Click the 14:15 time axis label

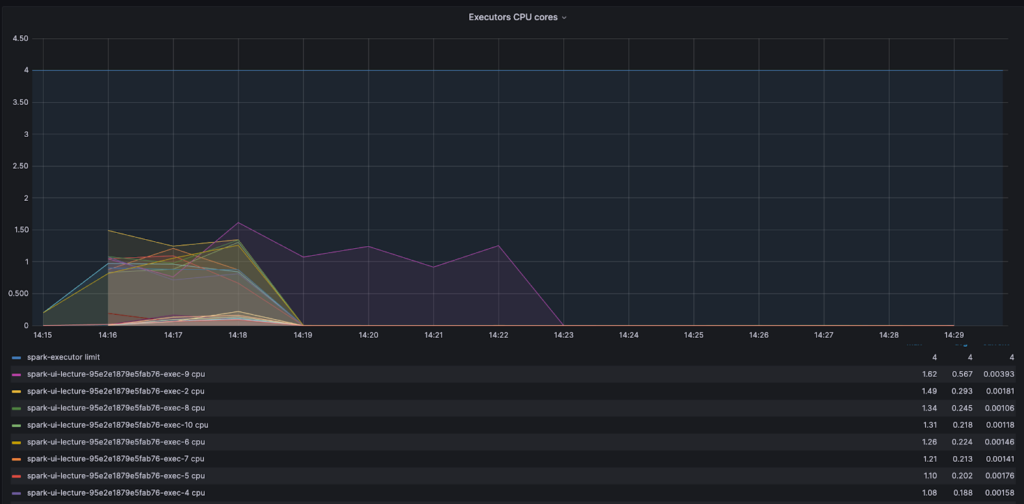click(x=42, y=335)
